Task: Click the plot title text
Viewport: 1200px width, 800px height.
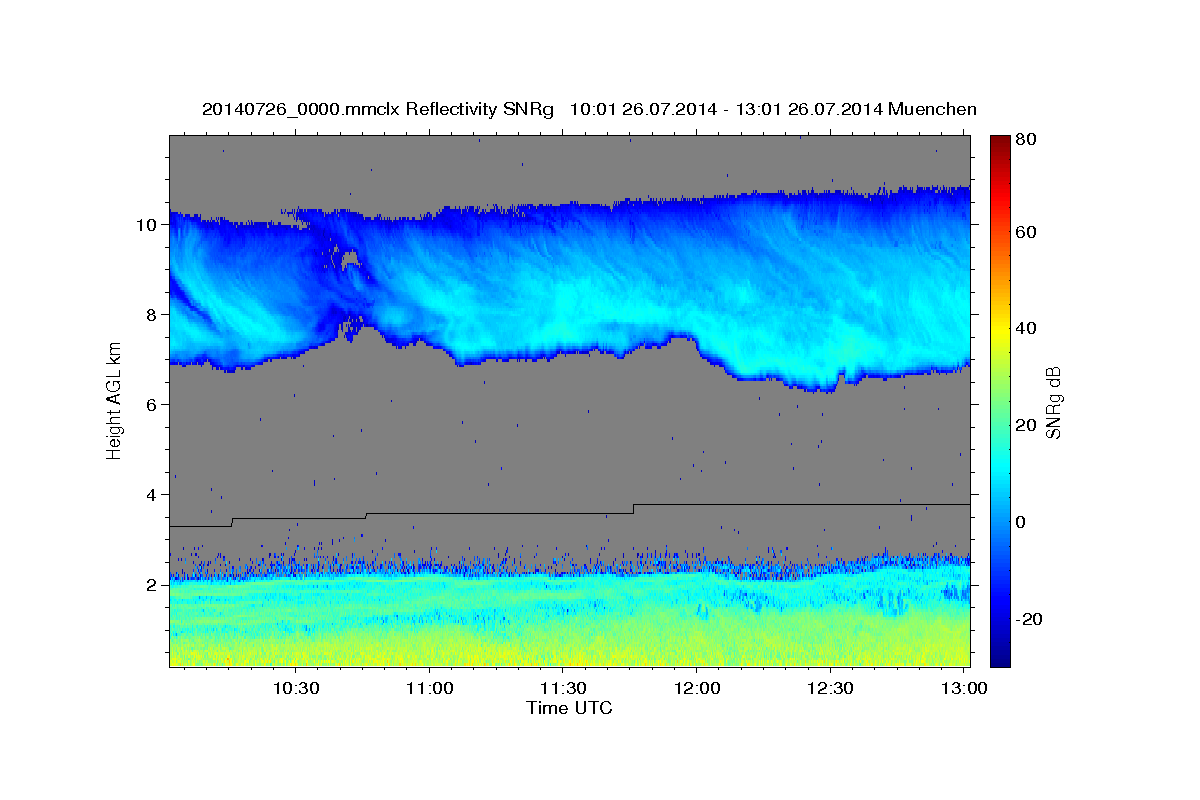Action: click(x=589, y=109)
